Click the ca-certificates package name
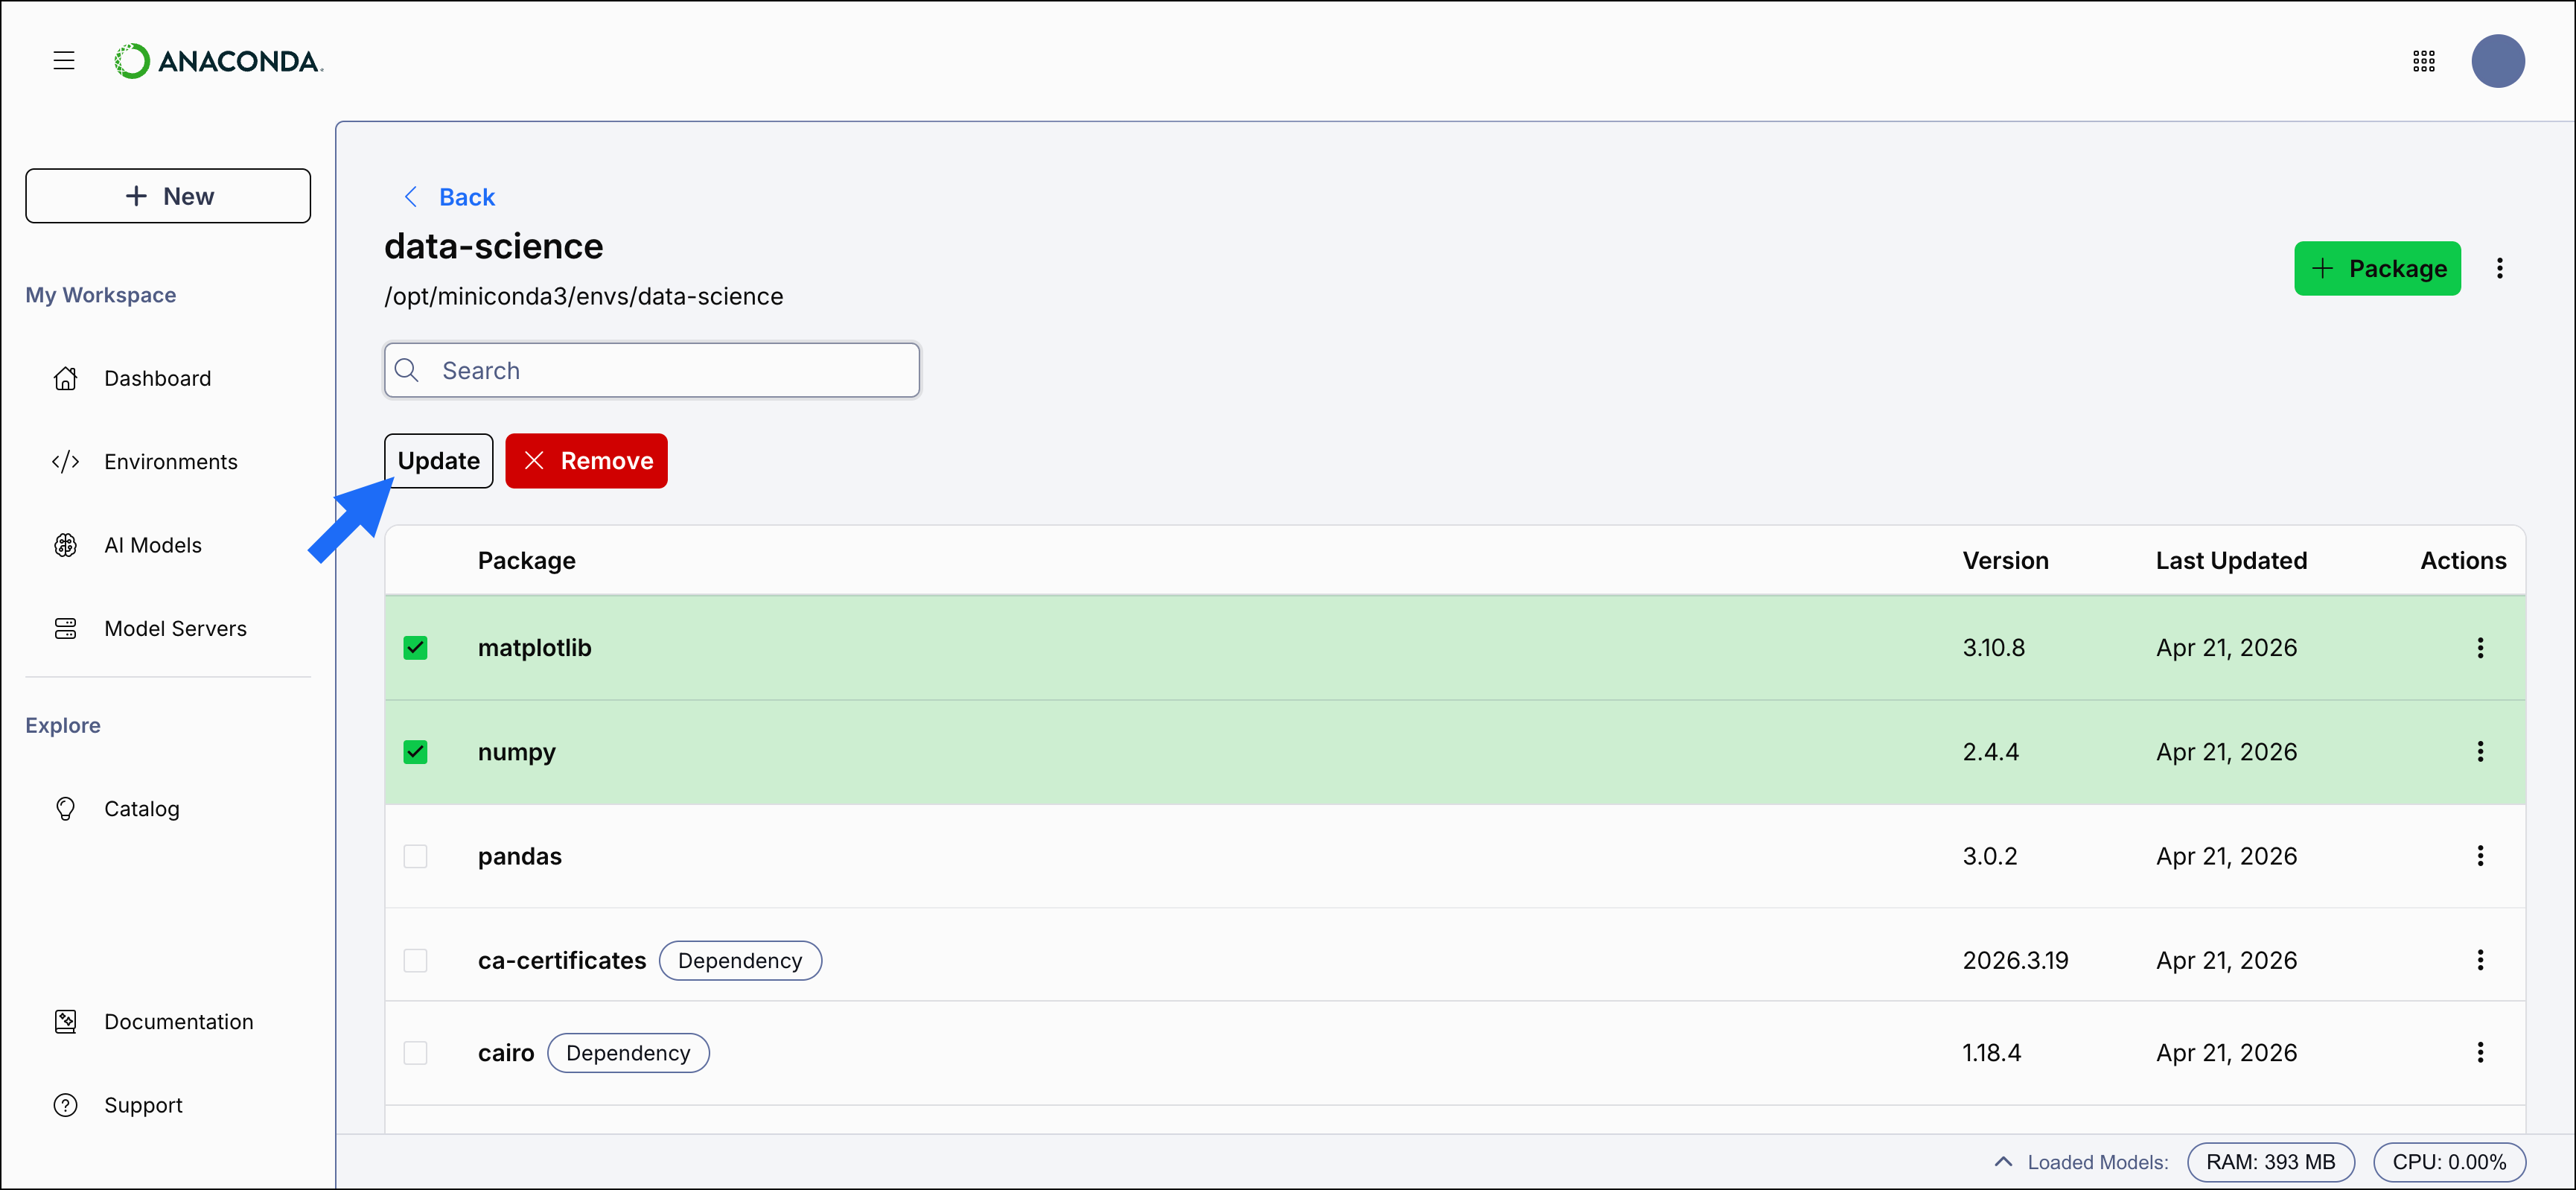2576x1190 pixels. [x=562, y=960]
